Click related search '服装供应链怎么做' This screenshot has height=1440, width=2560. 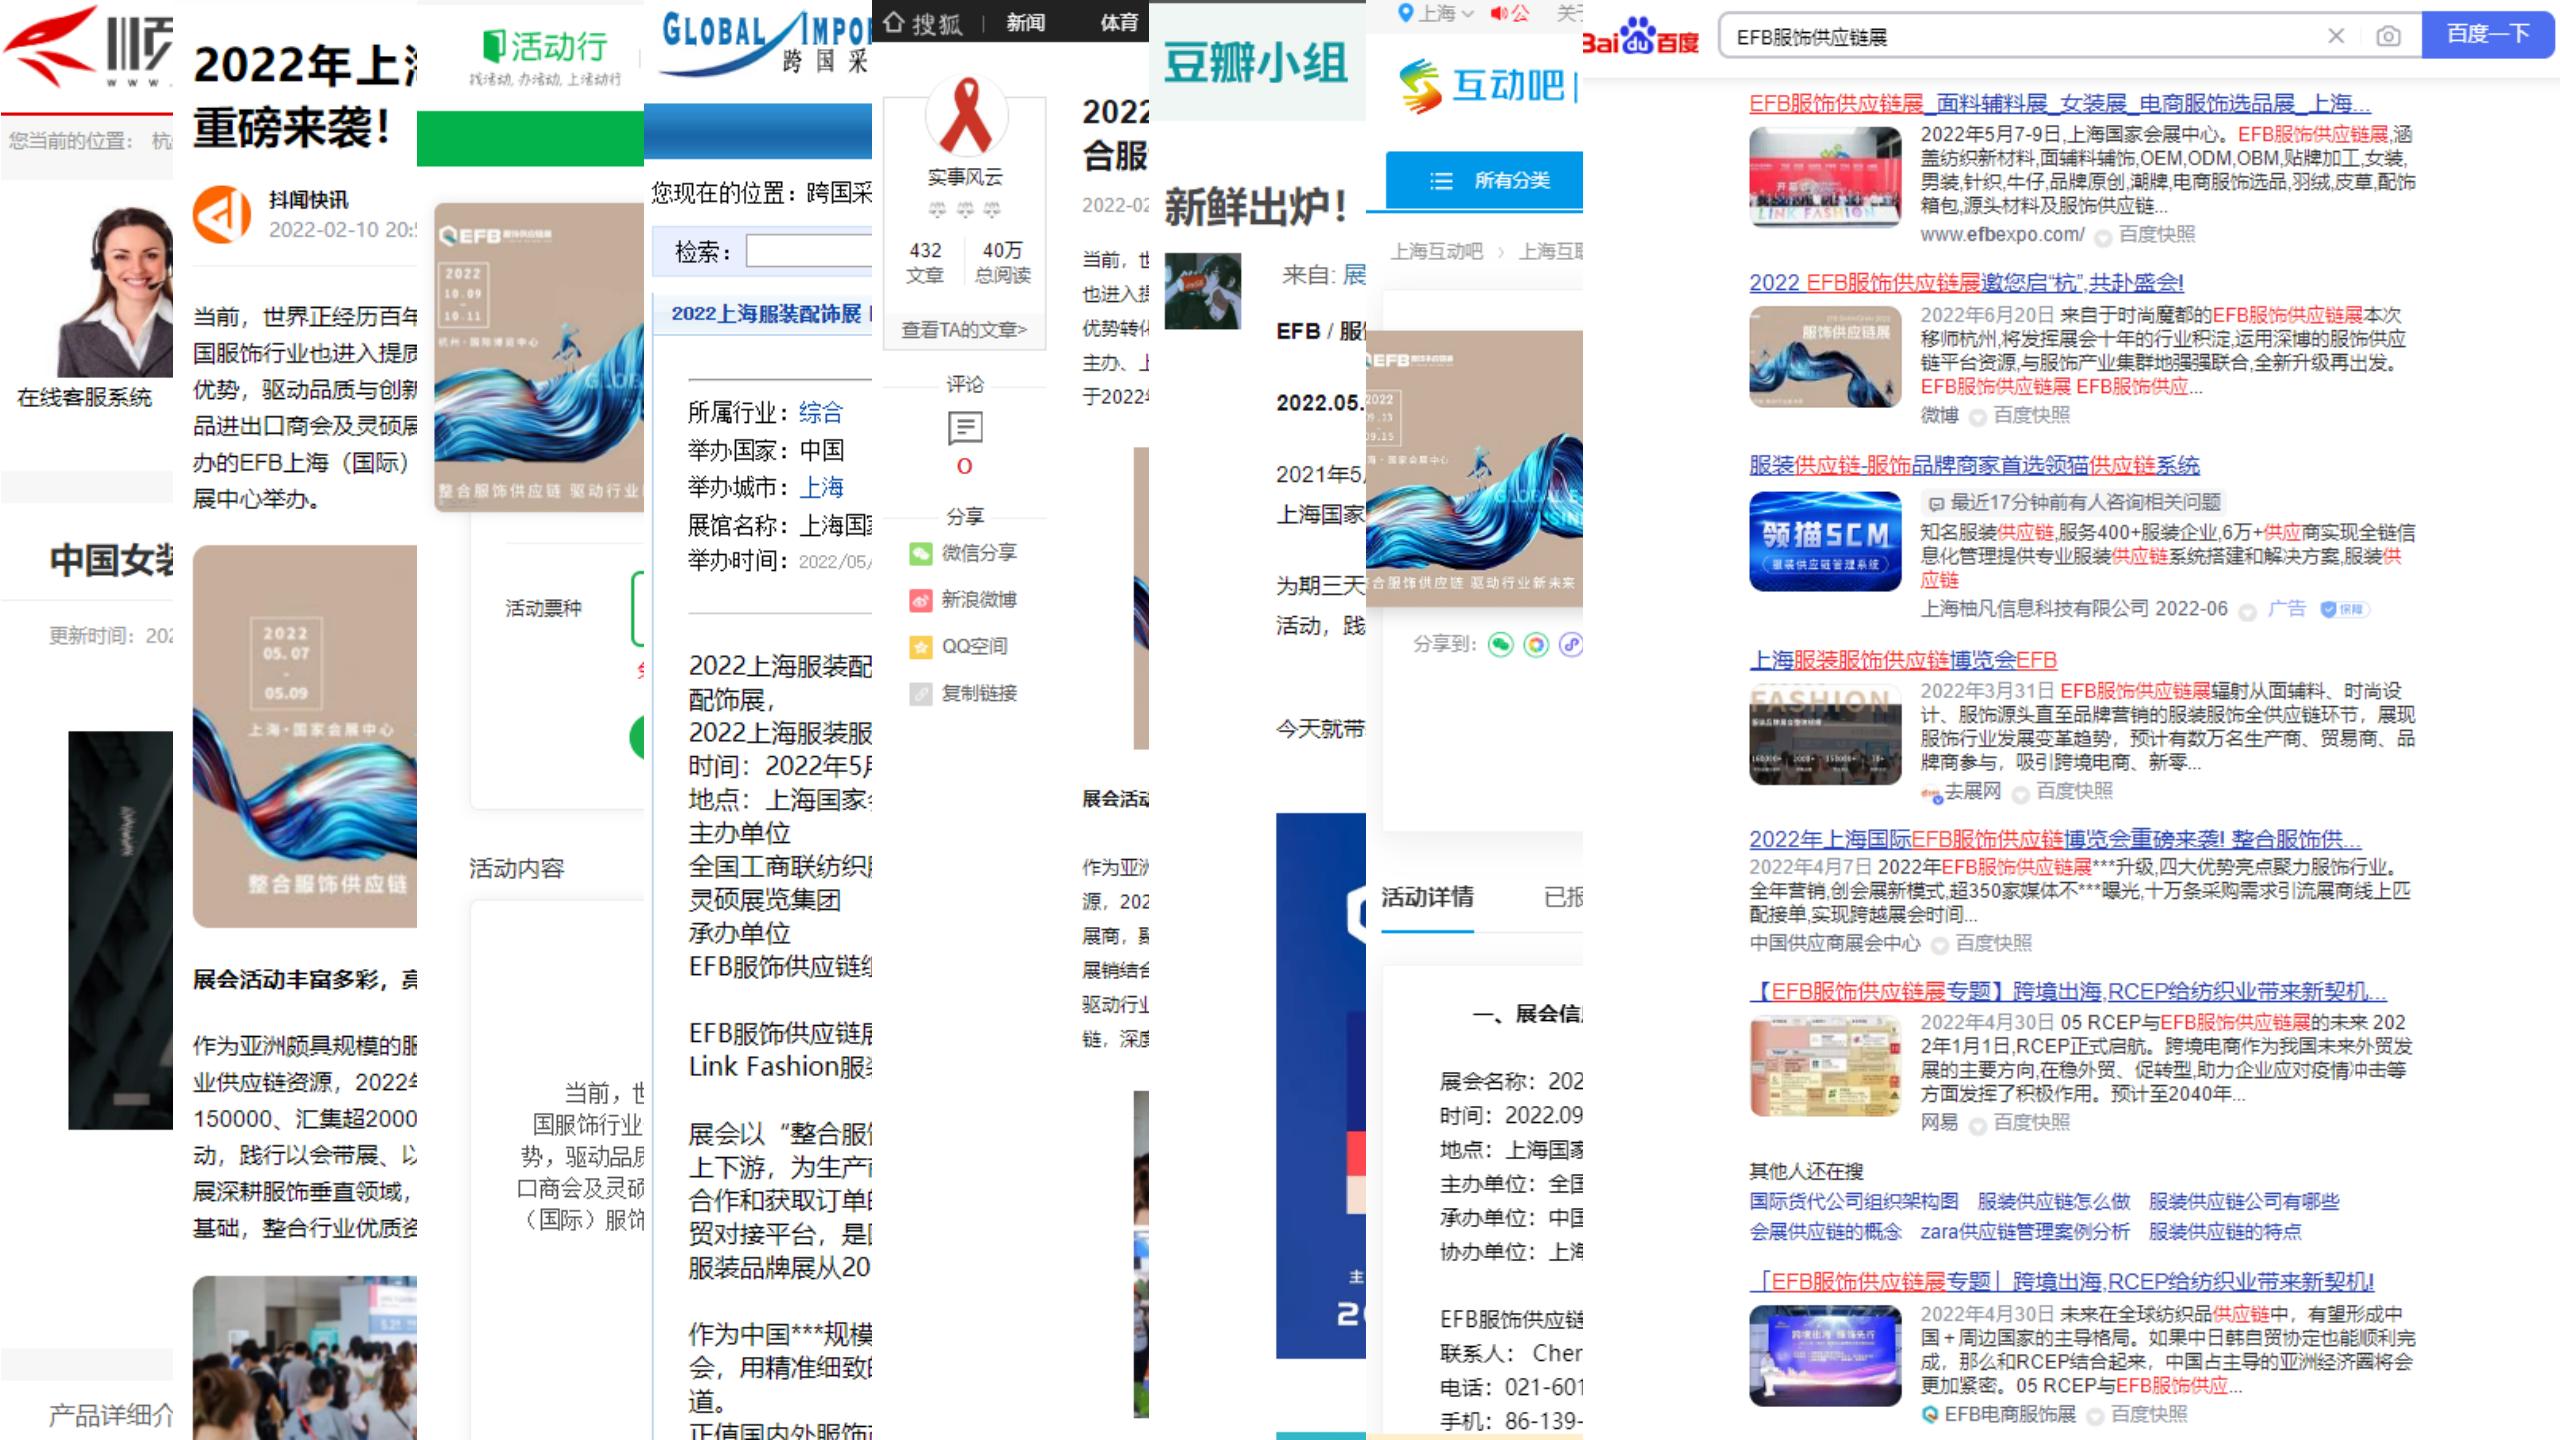2053,1201
